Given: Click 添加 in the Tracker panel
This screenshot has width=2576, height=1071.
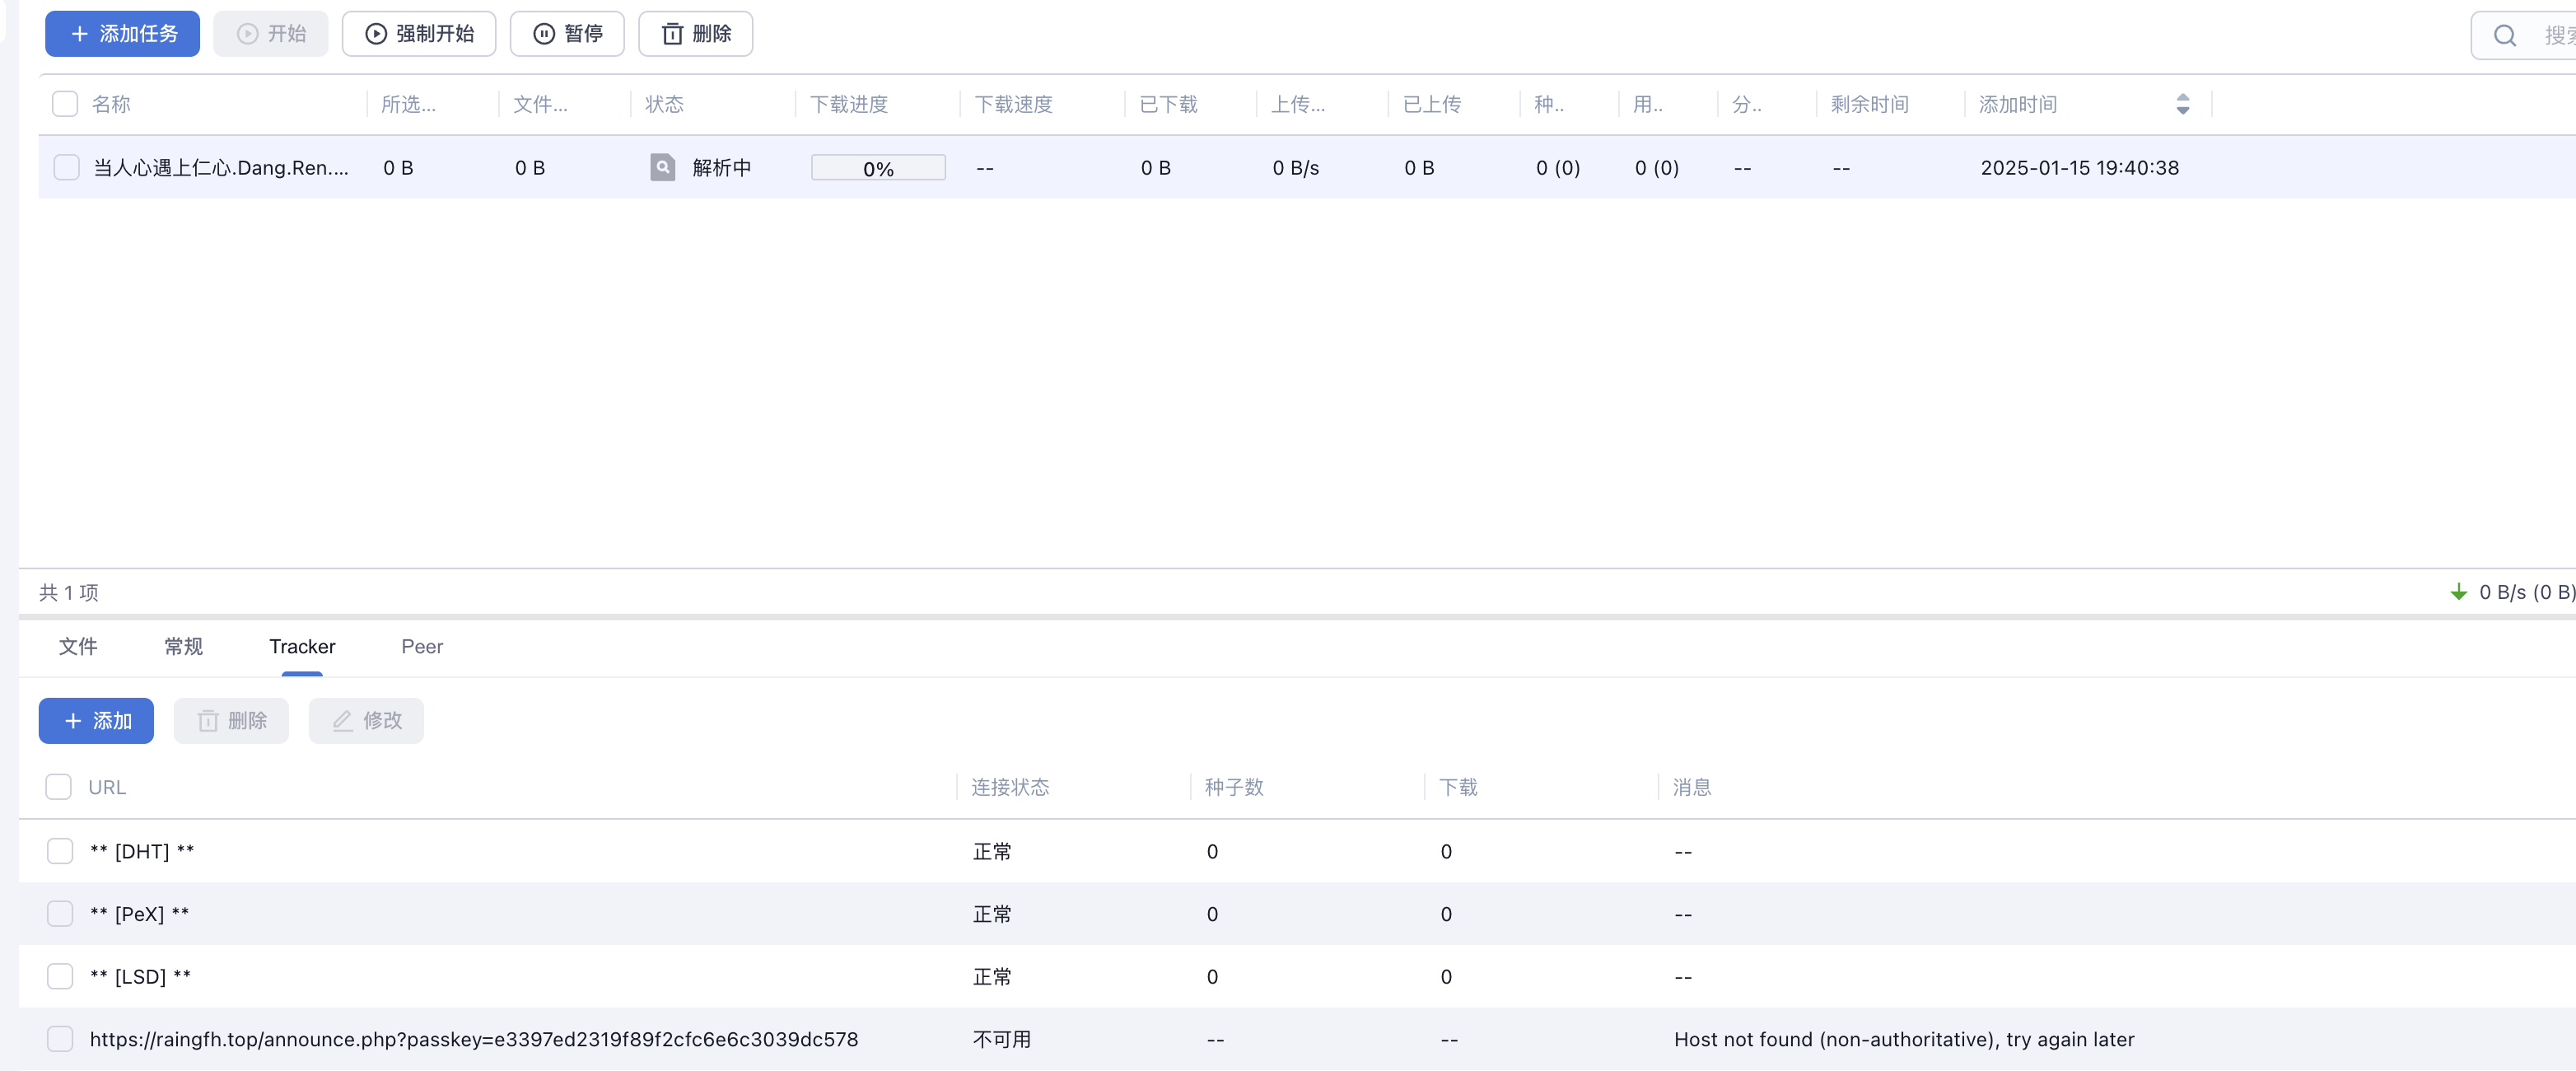Looking at the screenshot, I should (96, 721).
